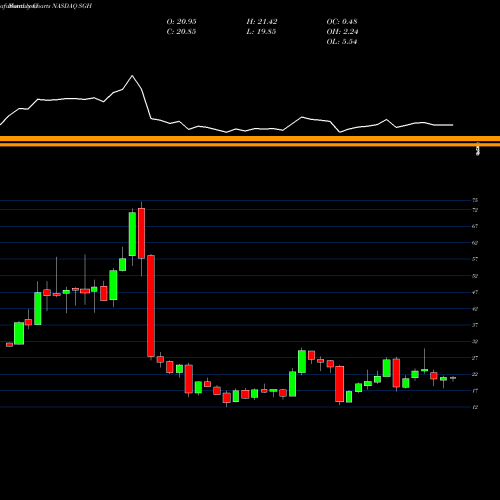Select the close value C: 20.85
The image size is (500, 500).
point(181,32)
